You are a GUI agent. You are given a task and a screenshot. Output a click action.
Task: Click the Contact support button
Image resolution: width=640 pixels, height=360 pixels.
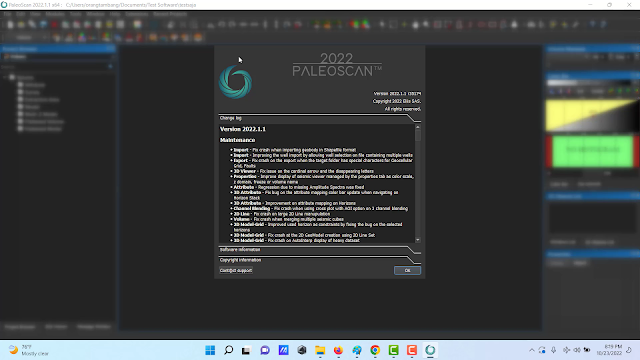(x=236, y=270)
